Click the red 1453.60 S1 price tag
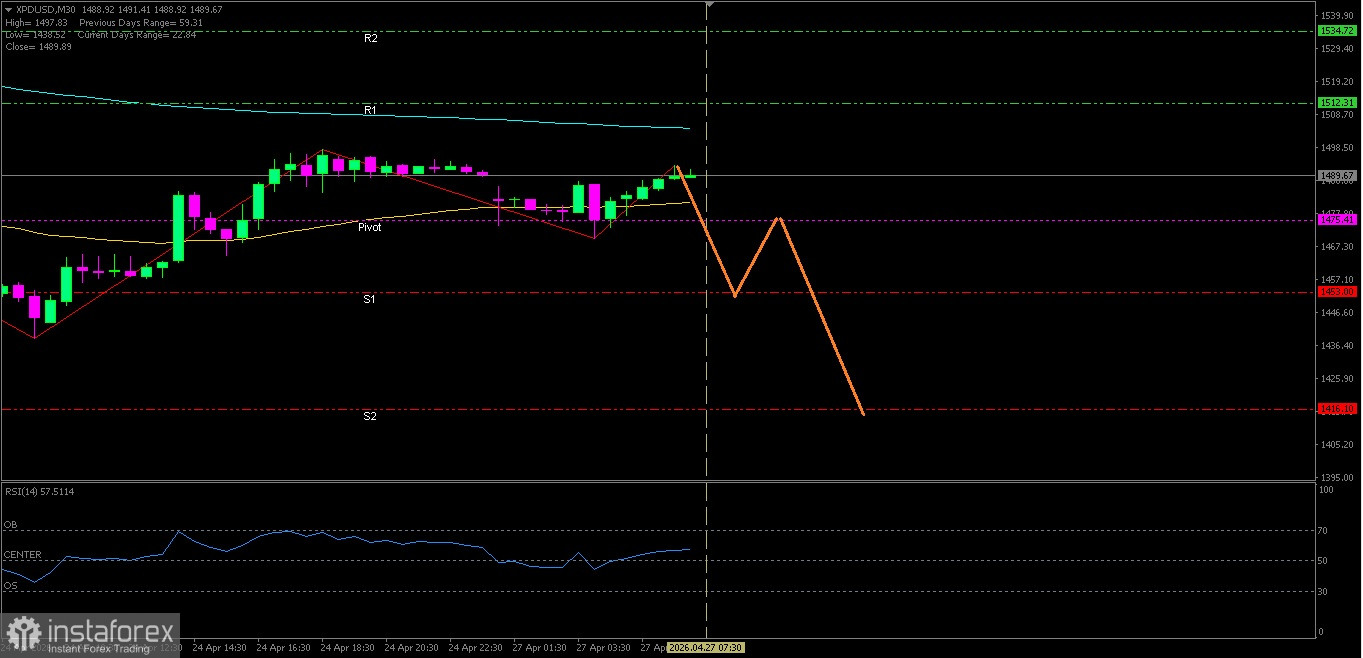1363x658 pixels. pyautogui.click(x=1337, y=292)
